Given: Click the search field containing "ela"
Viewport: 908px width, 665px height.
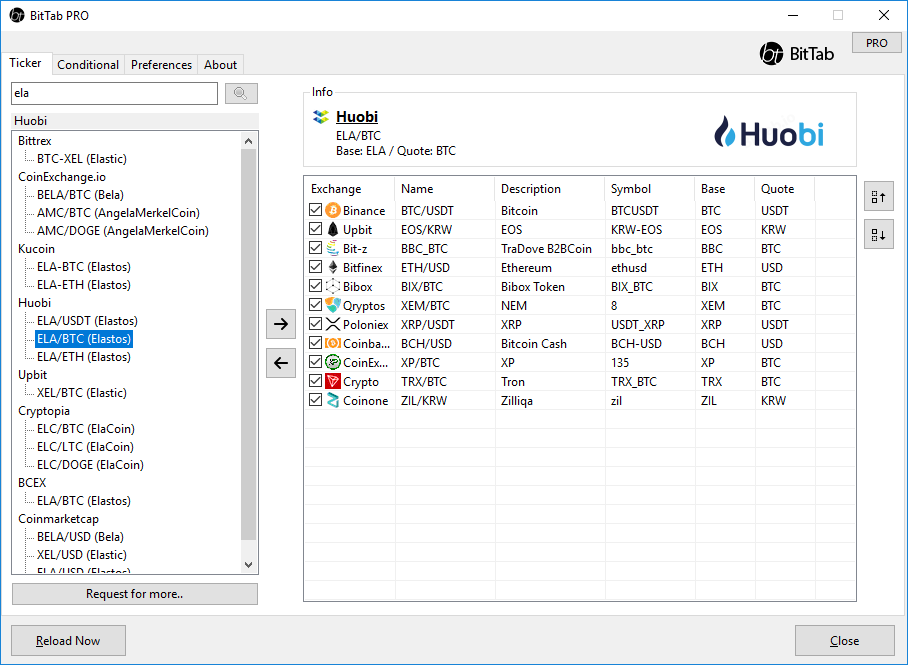Looking at the screenshot, I should click(114, 93).
